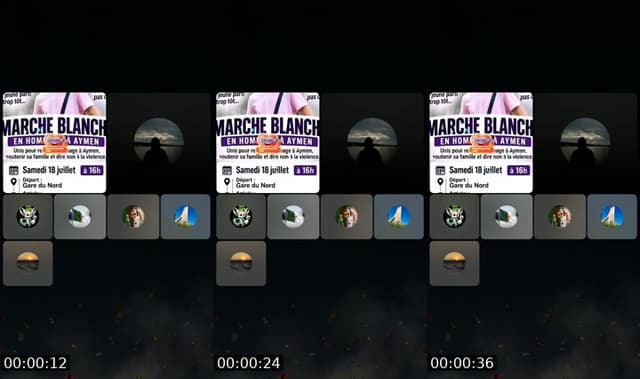640x379 pixels.
Task: Tap the location pin icon in the 00:00:24 frame poster
Action: point(227,182)
